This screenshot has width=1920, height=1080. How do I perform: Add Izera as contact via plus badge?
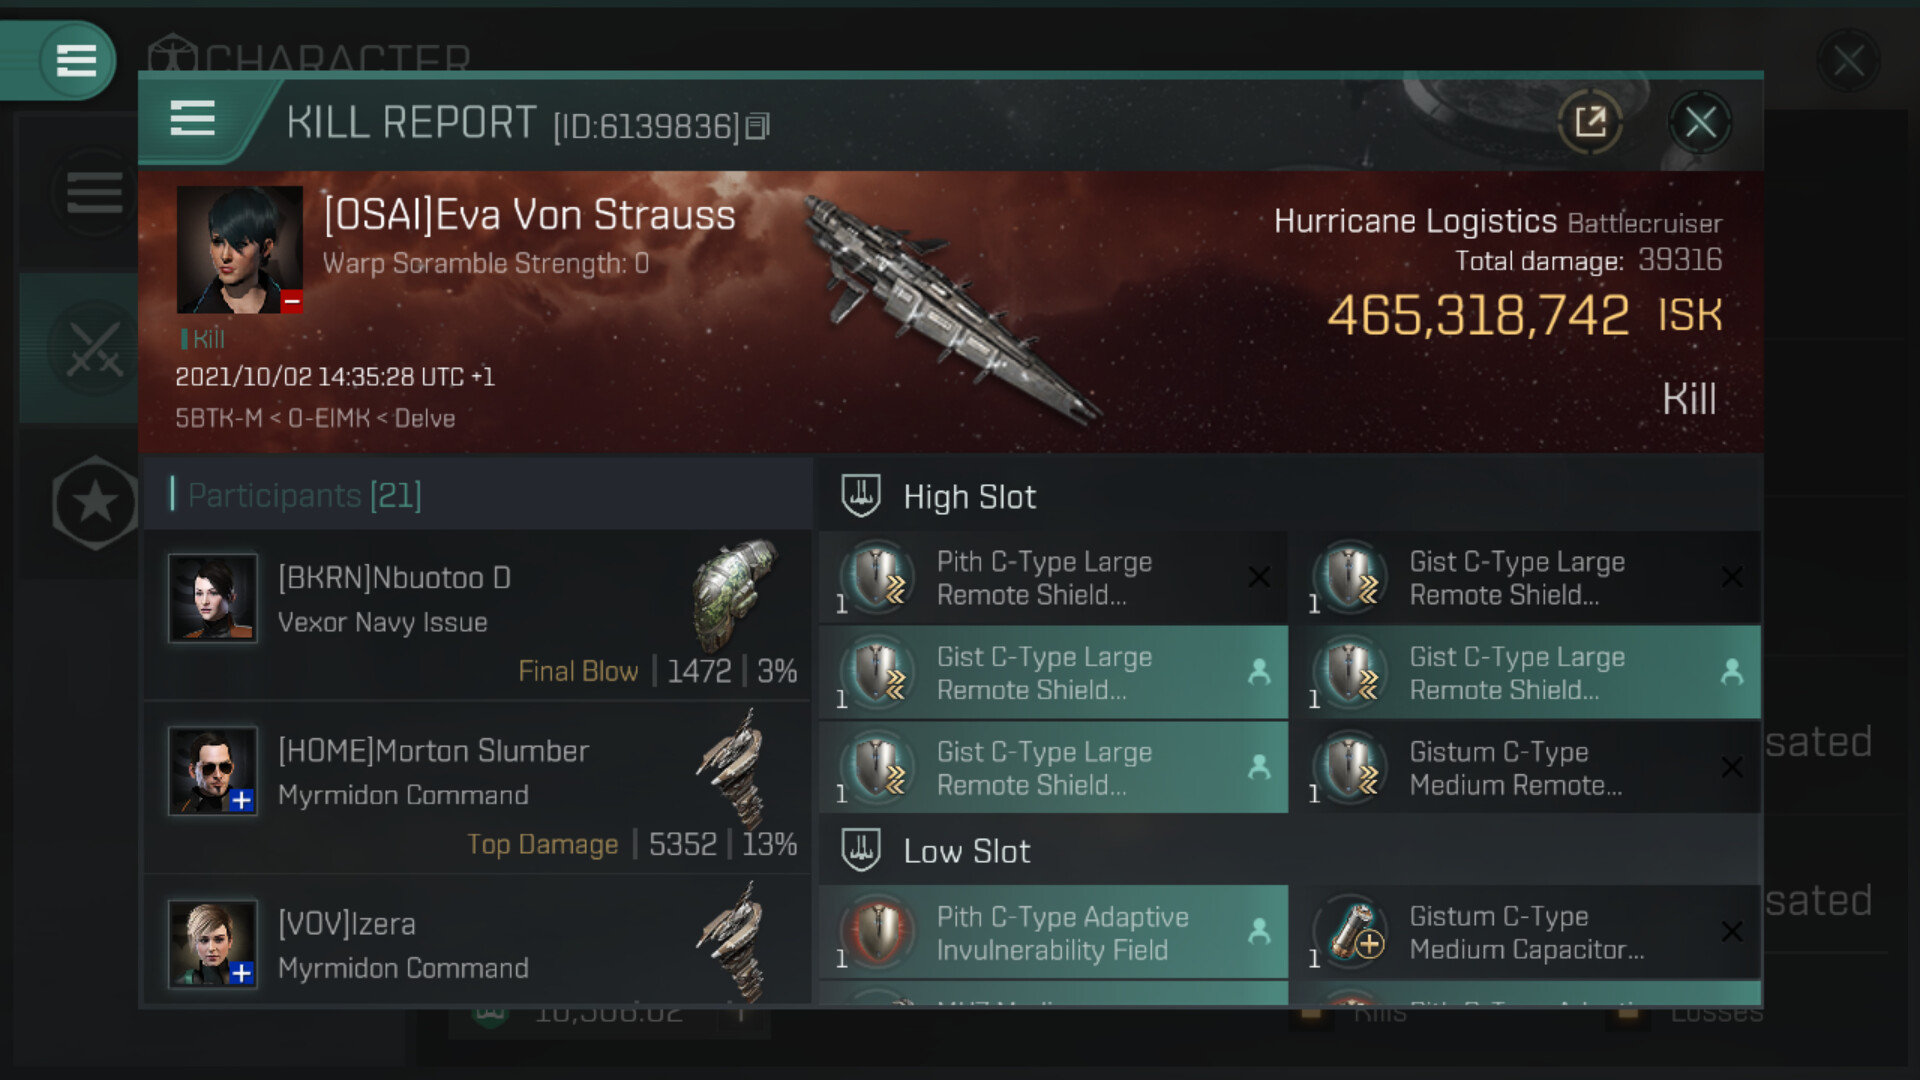click(x=241, y=973)
